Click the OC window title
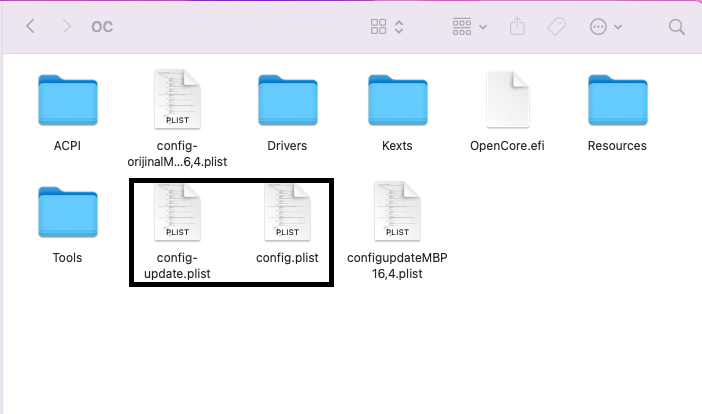This screenshot has width=702, height=414. [x=102, y=27]
